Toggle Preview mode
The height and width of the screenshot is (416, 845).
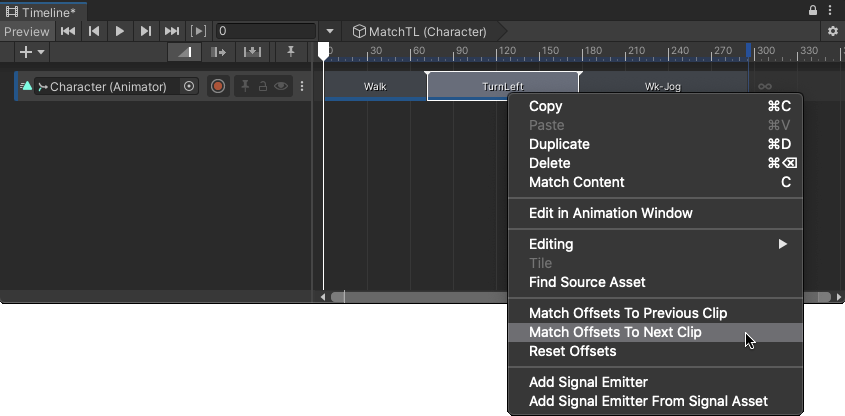click(x=26, y=31)
